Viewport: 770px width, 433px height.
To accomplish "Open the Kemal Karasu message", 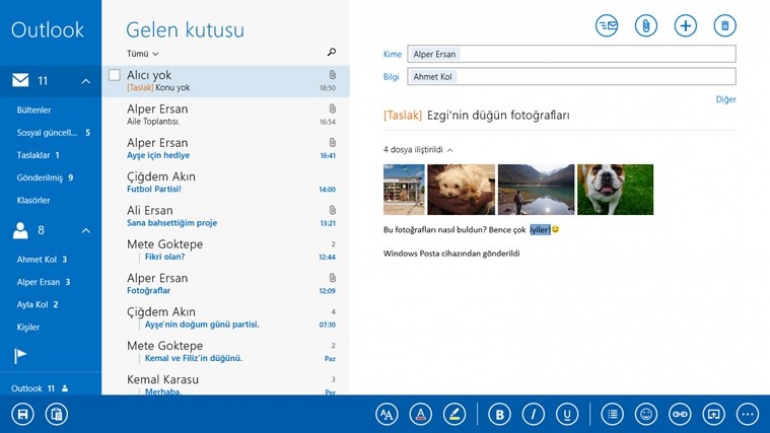I will point(226,383).
